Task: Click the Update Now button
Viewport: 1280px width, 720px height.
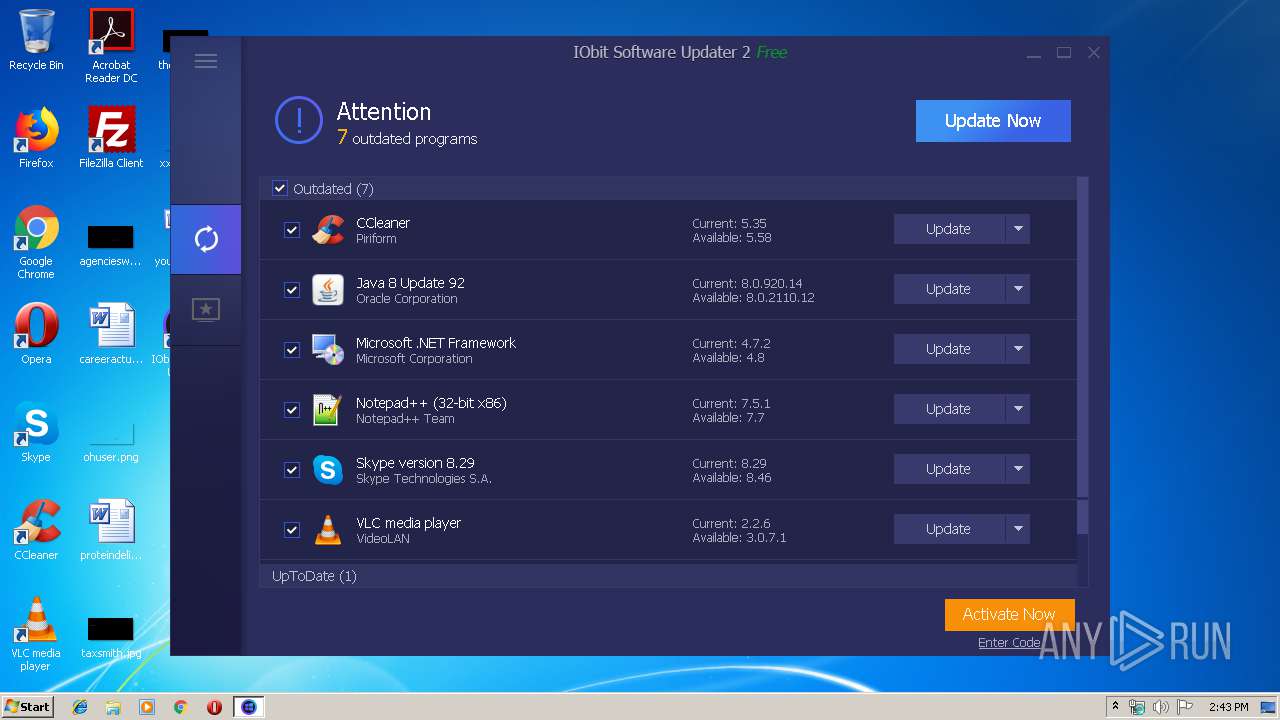Action: [x=993, y=121]
